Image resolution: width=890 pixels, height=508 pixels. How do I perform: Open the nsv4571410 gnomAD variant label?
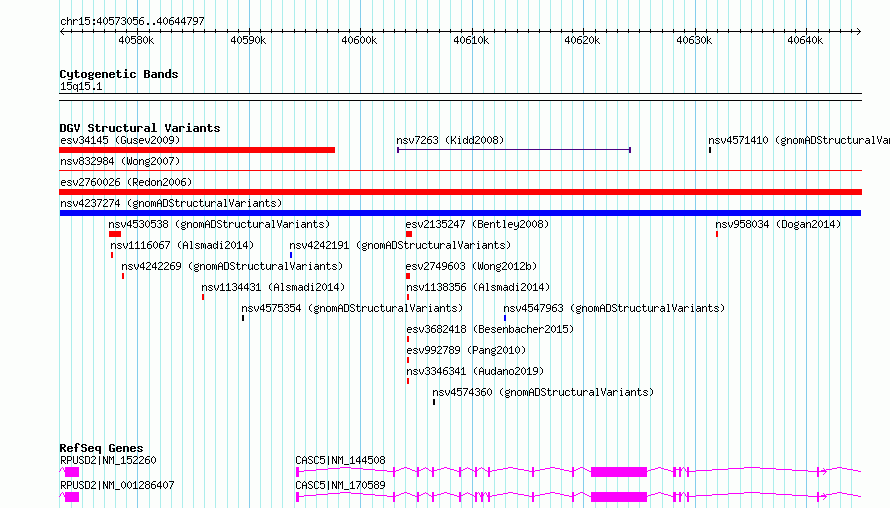click(799, 140)
